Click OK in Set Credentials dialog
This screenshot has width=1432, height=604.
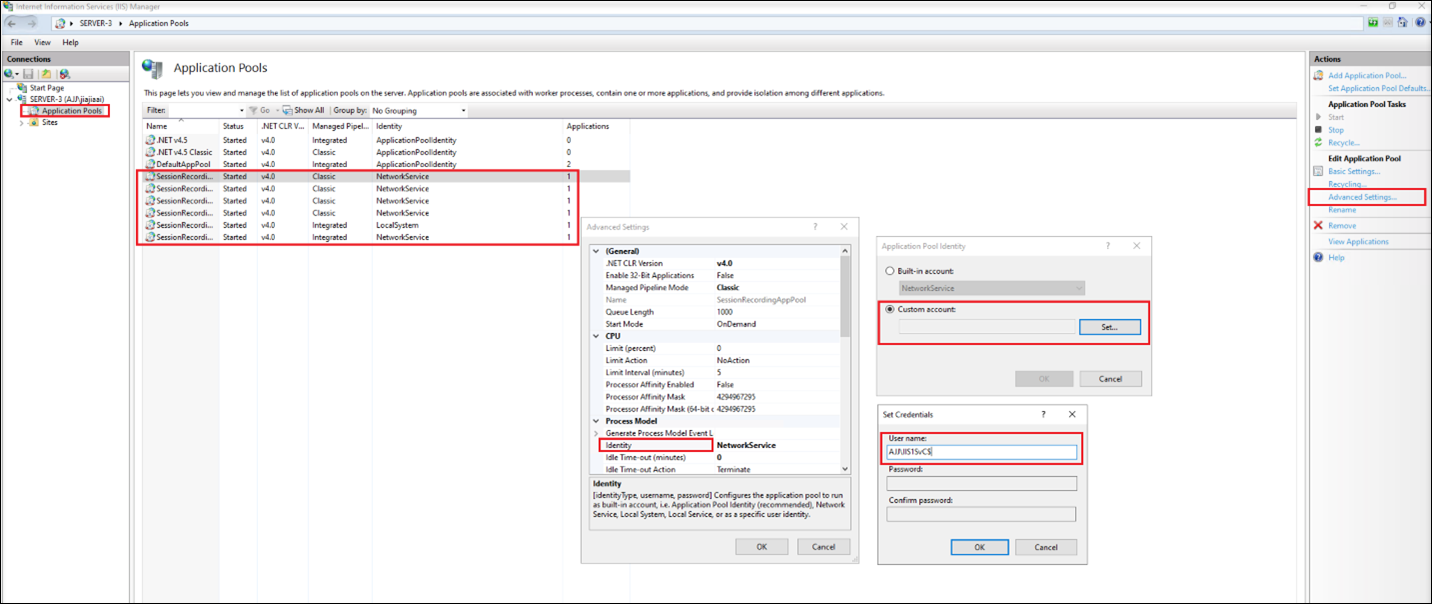979,547
